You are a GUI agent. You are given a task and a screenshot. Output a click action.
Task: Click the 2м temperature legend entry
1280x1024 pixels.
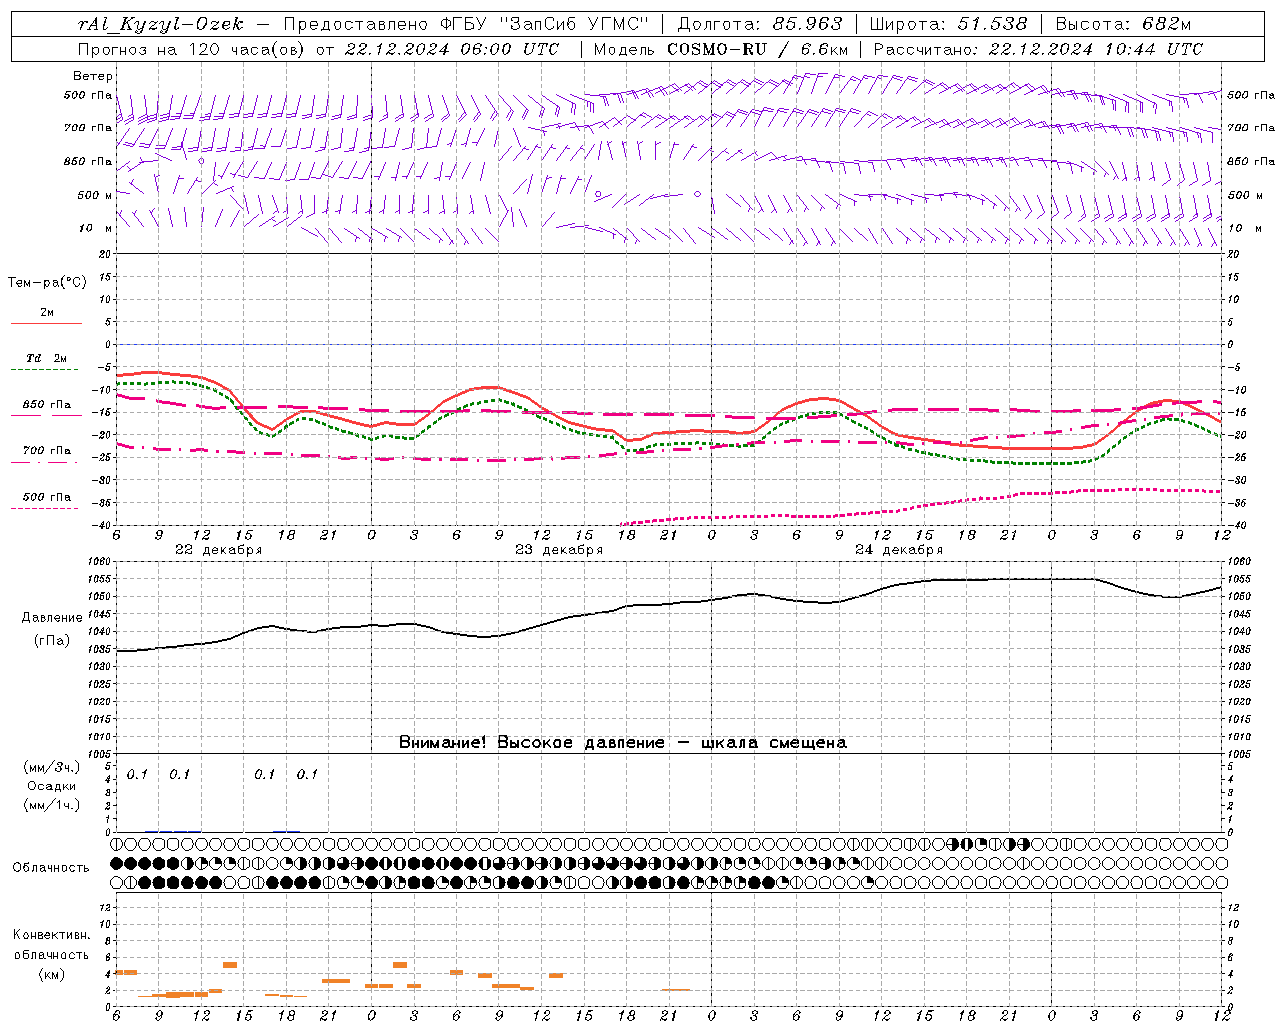pos(47,313)
